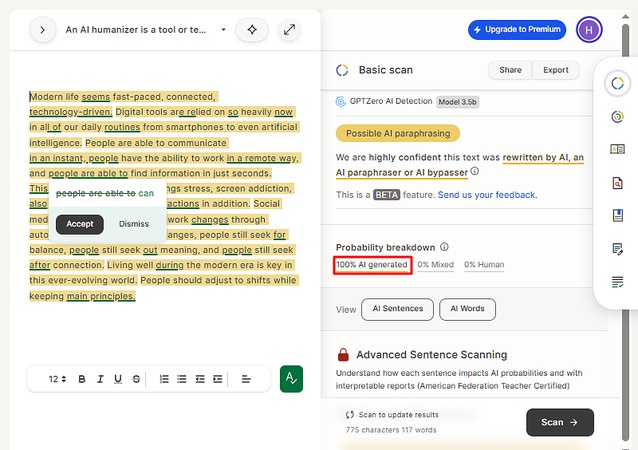Click the red lock Advanced Sentence Scanning icon

[x=343, y=354]
